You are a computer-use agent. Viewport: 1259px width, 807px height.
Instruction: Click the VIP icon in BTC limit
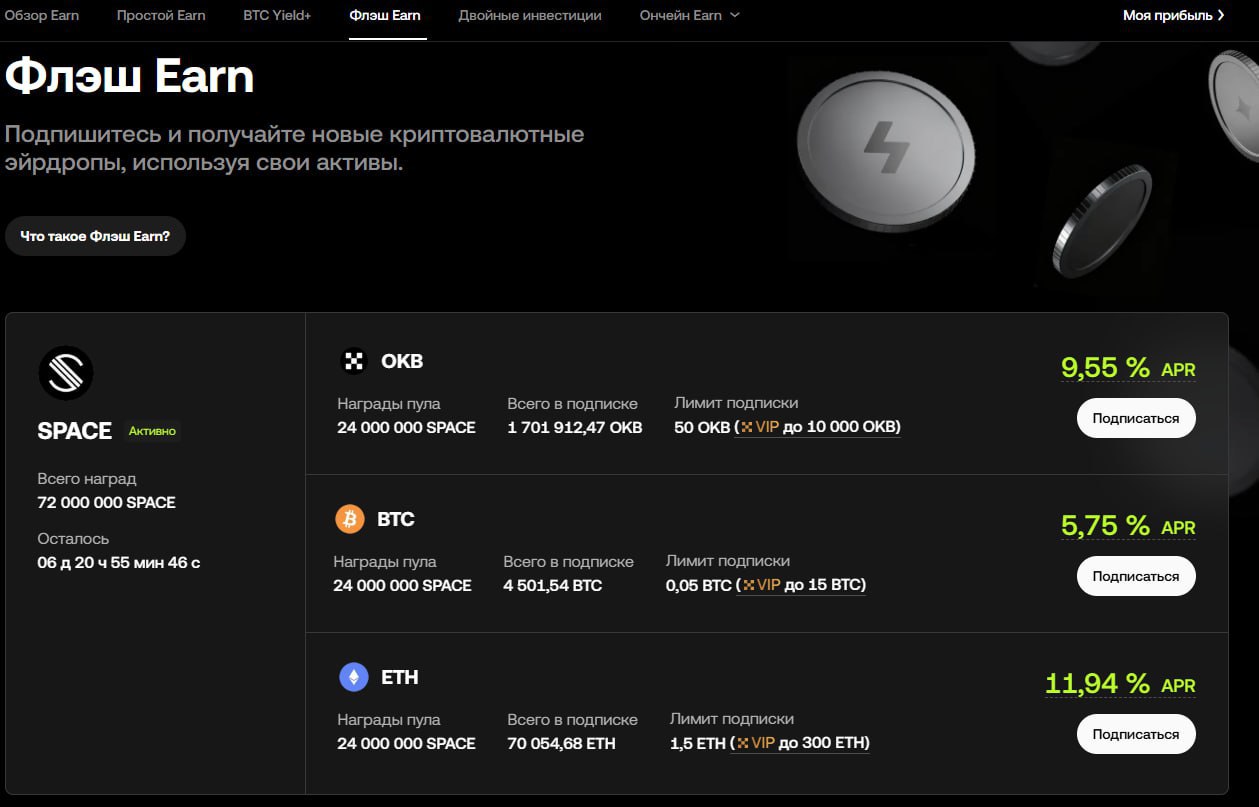[x=748, y=586]
